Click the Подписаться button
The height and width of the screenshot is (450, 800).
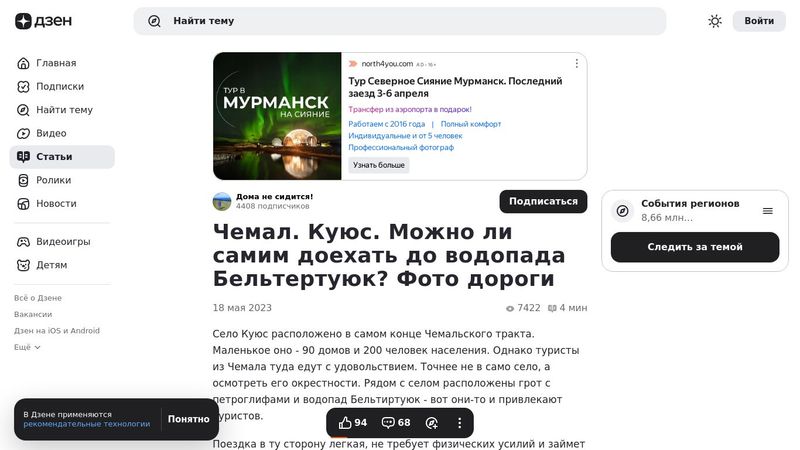pyautogui.click(x=543, y=201)
